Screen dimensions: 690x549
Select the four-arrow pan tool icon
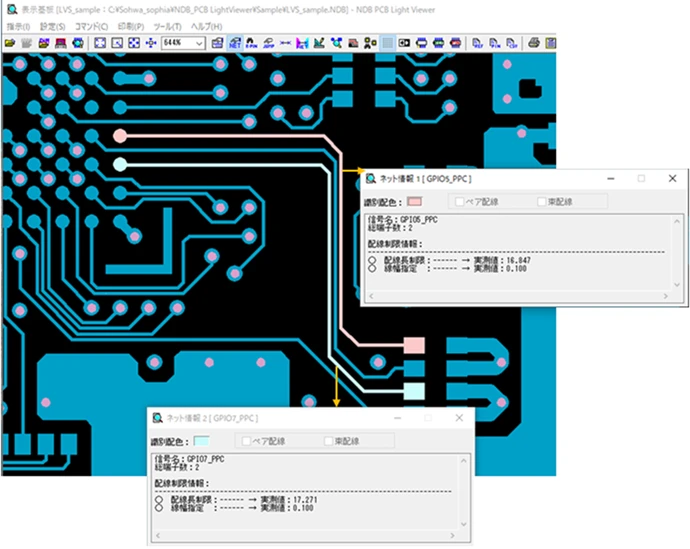coord(150,43)
